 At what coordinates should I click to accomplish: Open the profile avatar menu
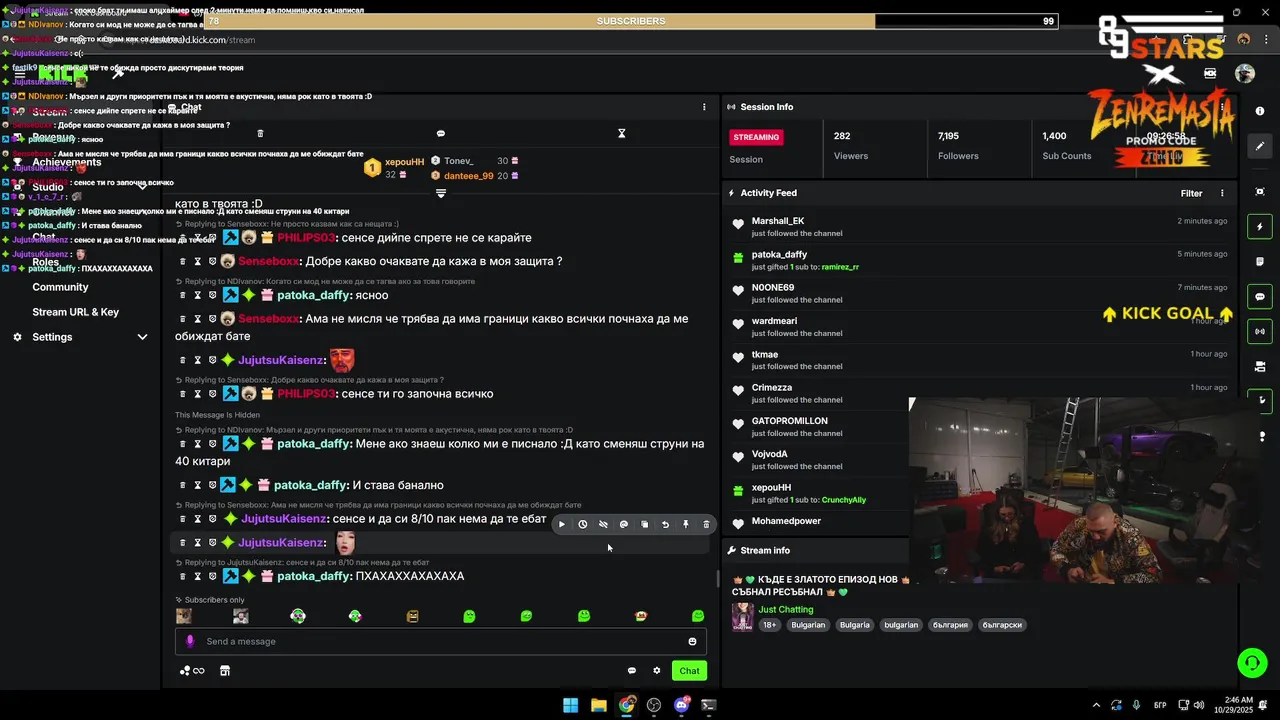(1244, 73)
